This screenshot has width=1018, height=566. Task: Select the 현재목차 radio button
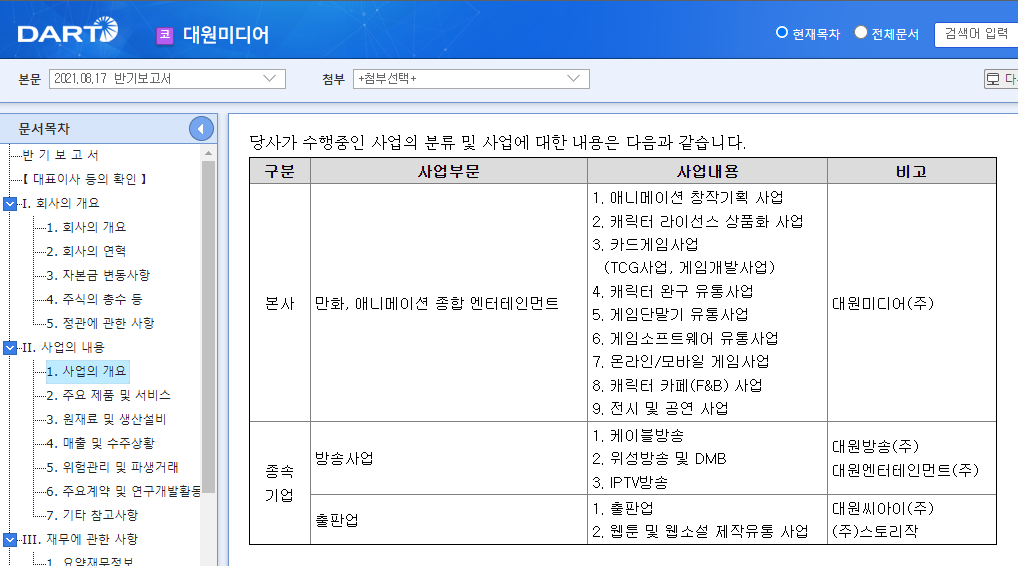[782, 32]
